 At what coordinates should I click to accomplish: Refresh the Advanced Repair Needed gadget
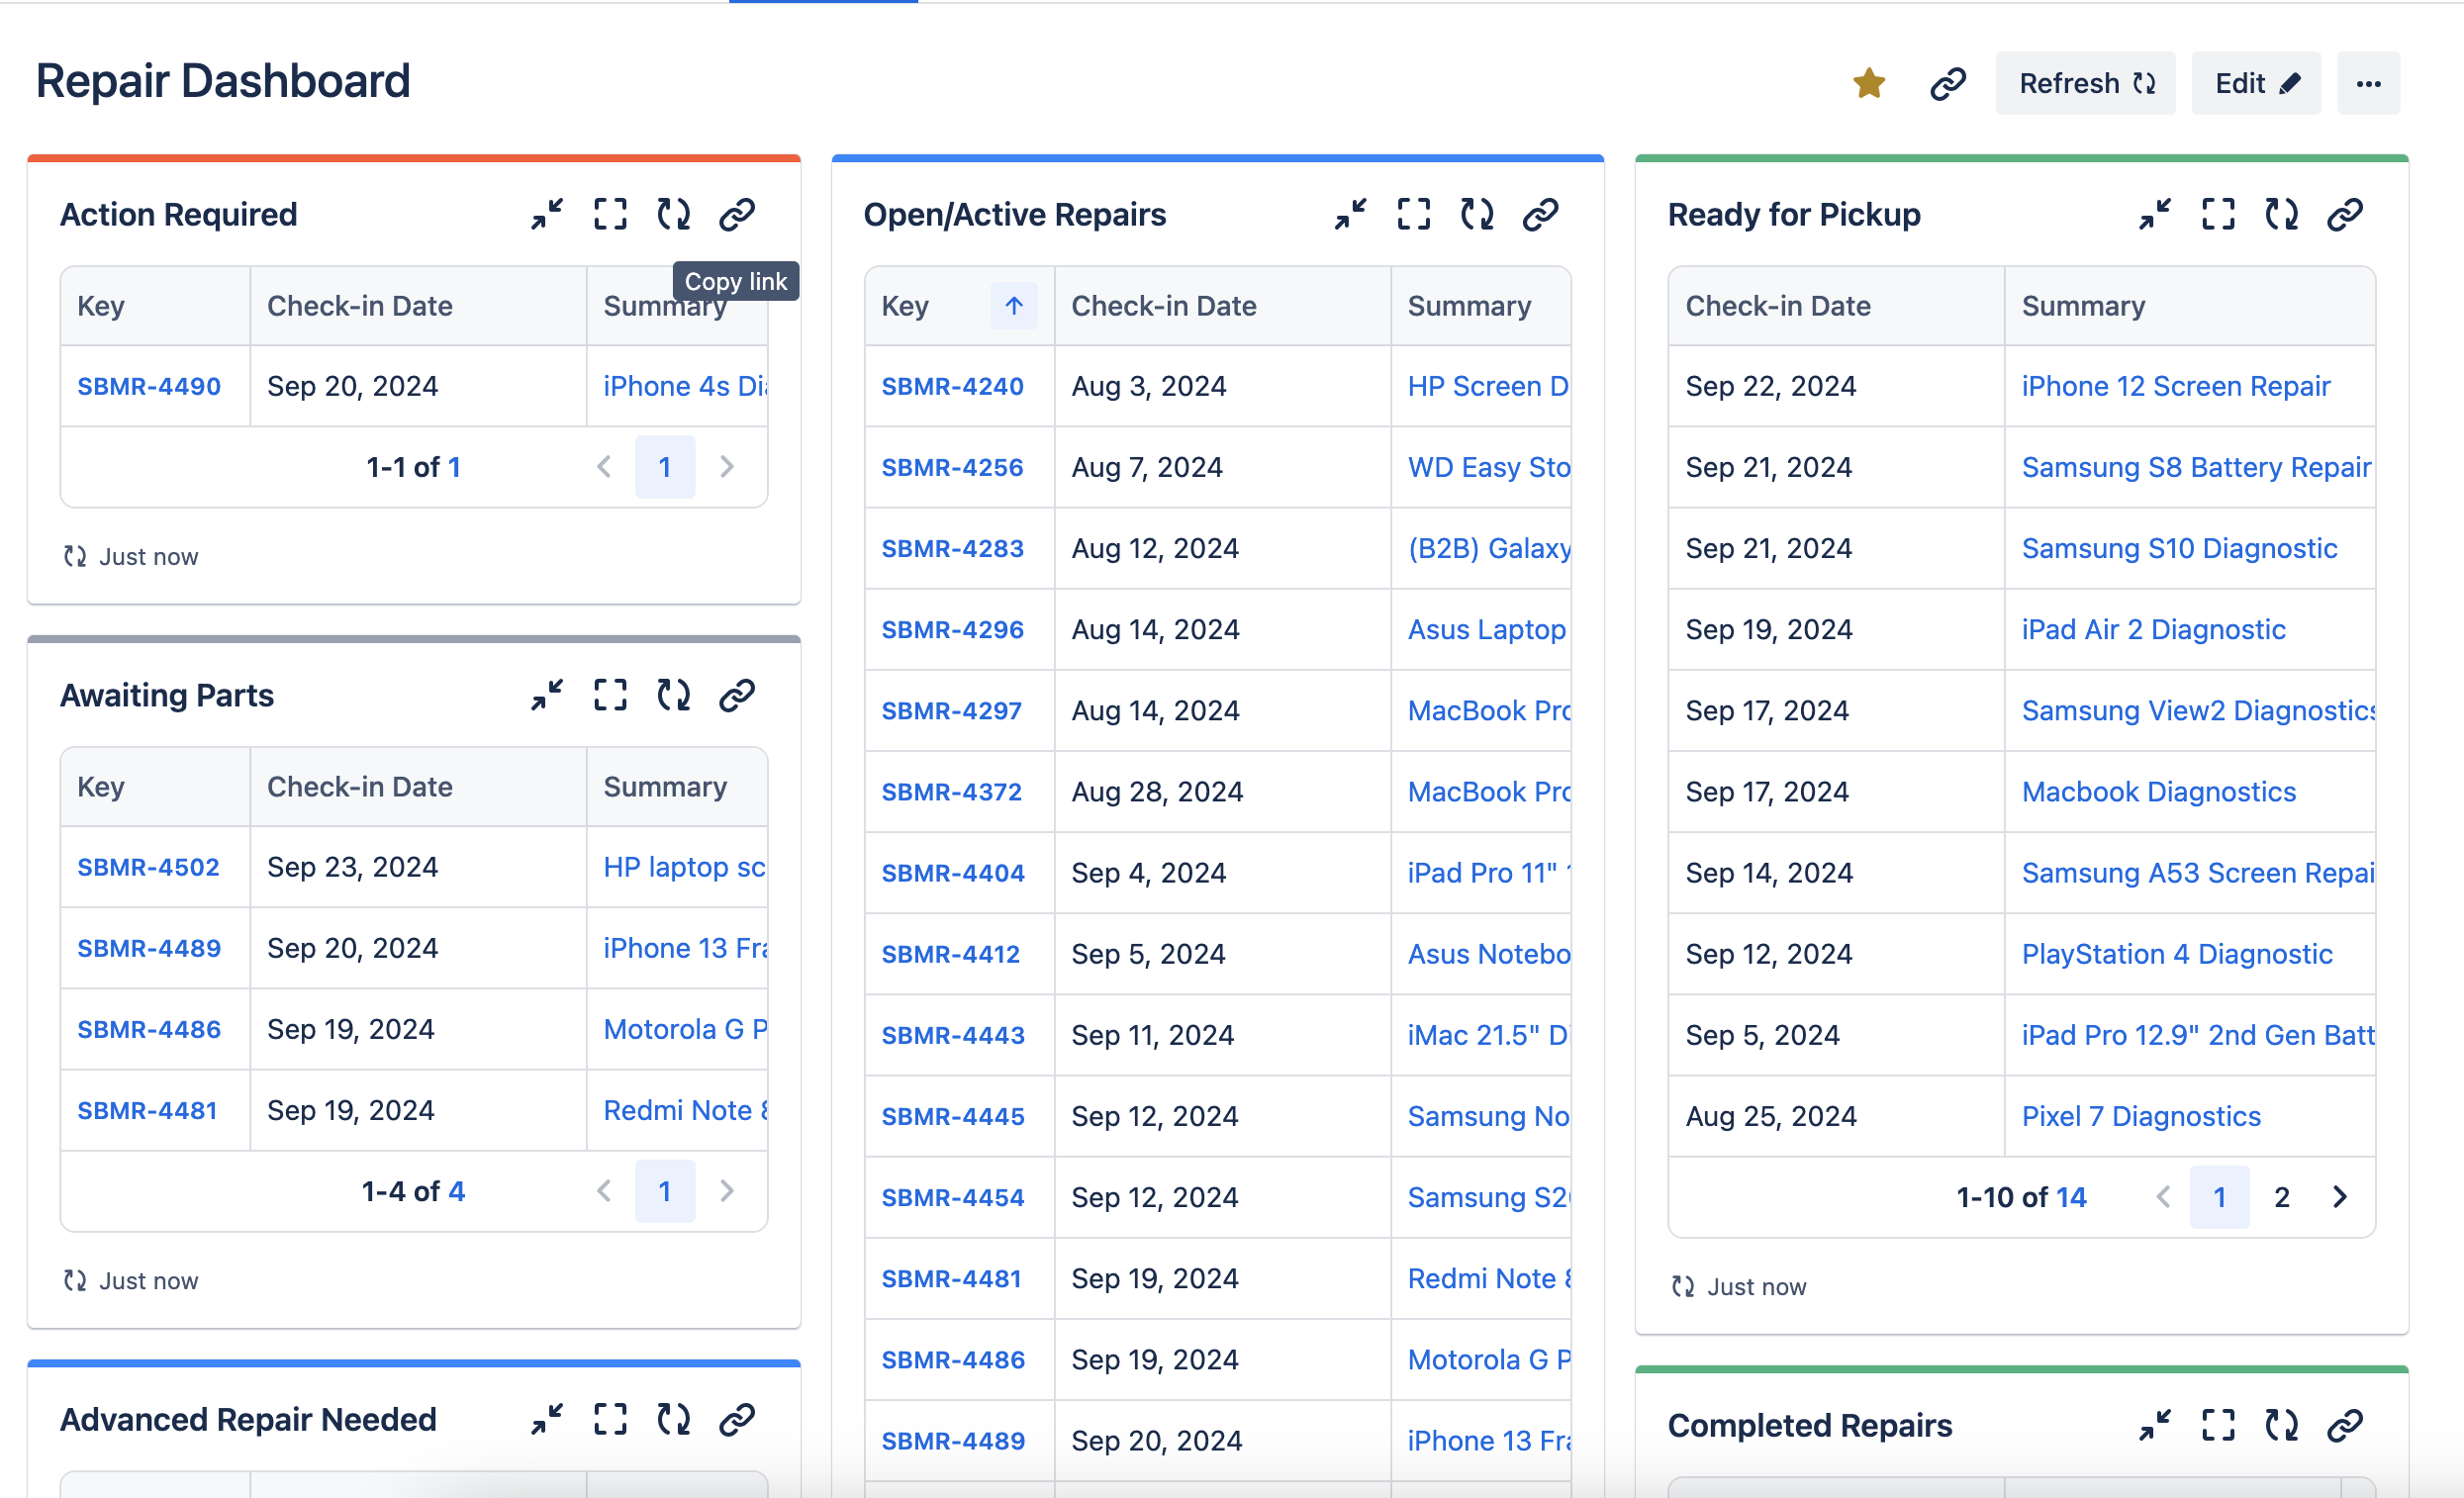[673, 1419]
